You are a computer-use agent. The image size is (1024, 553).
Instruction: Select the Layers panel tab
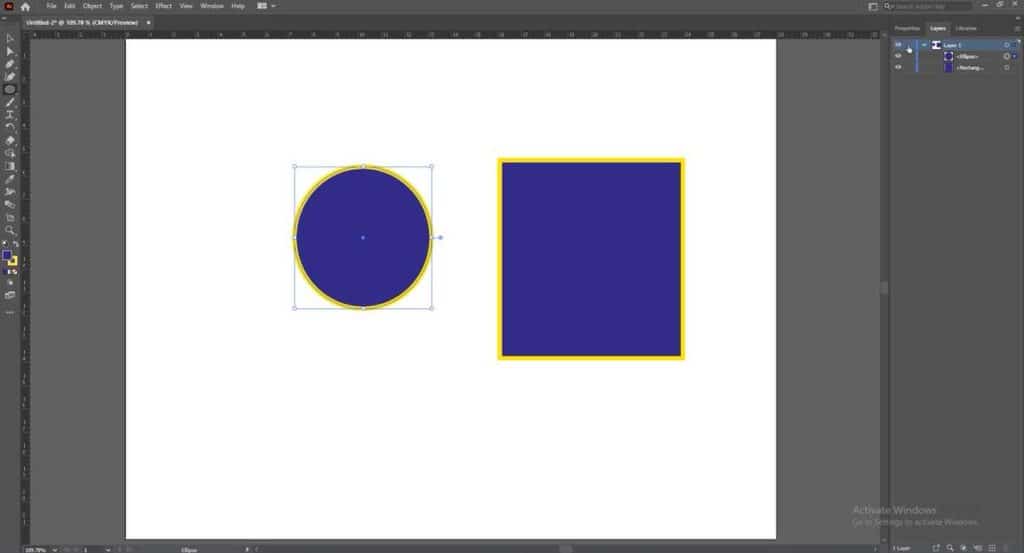[938, 28]
